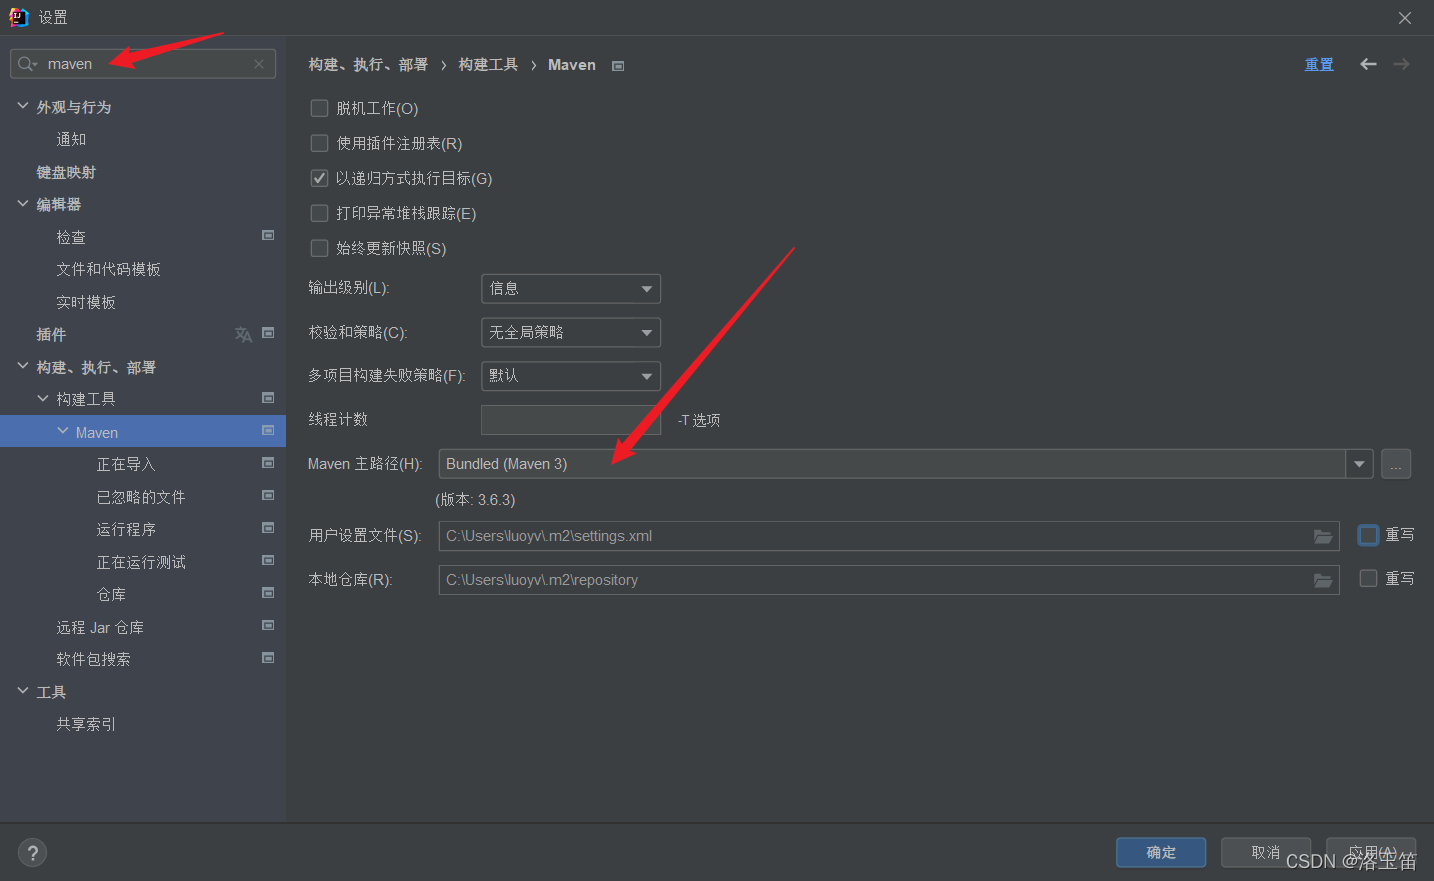Click the IntelliJ logo in title bar
Viewport: 1434px width, 881px height.
tap(18, 17)
